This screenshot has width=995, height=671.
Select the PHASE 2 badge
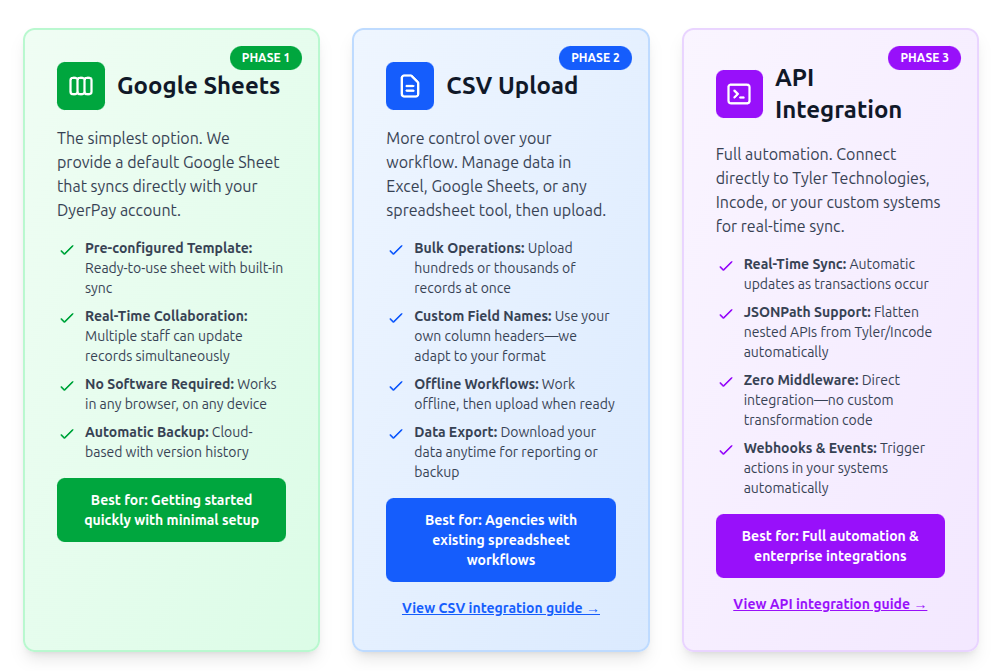(595, 58)
